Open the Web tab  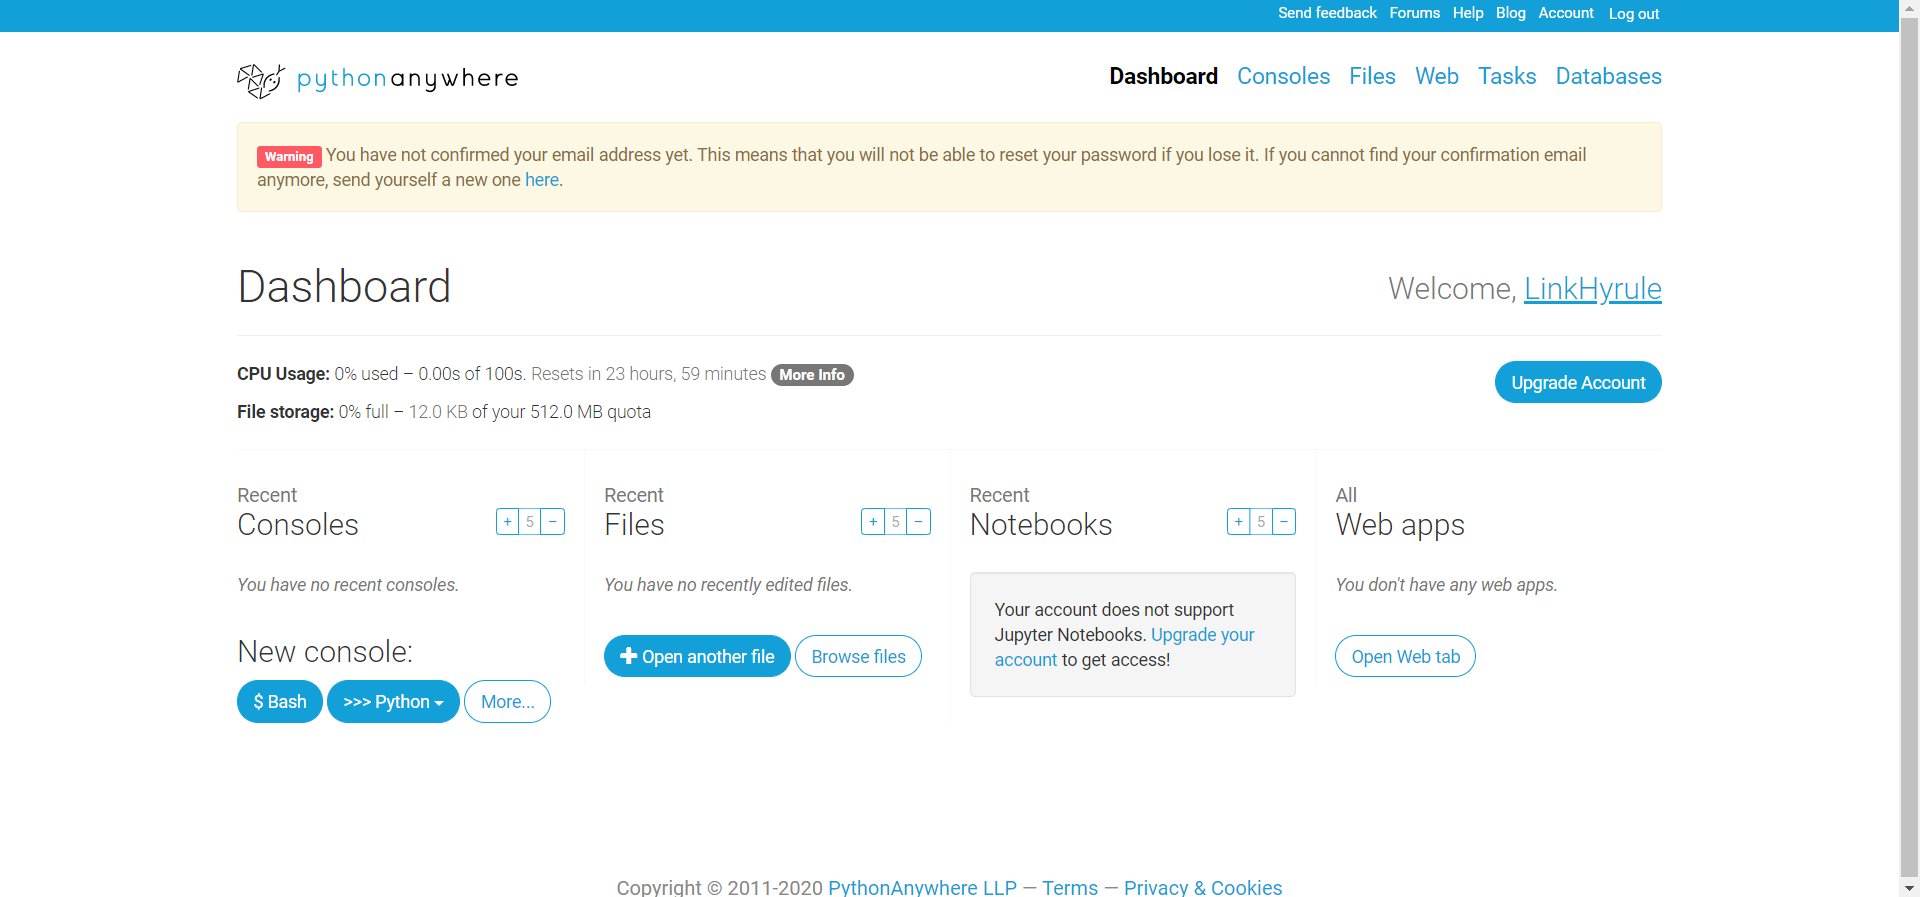click(x=1437, y=76)
